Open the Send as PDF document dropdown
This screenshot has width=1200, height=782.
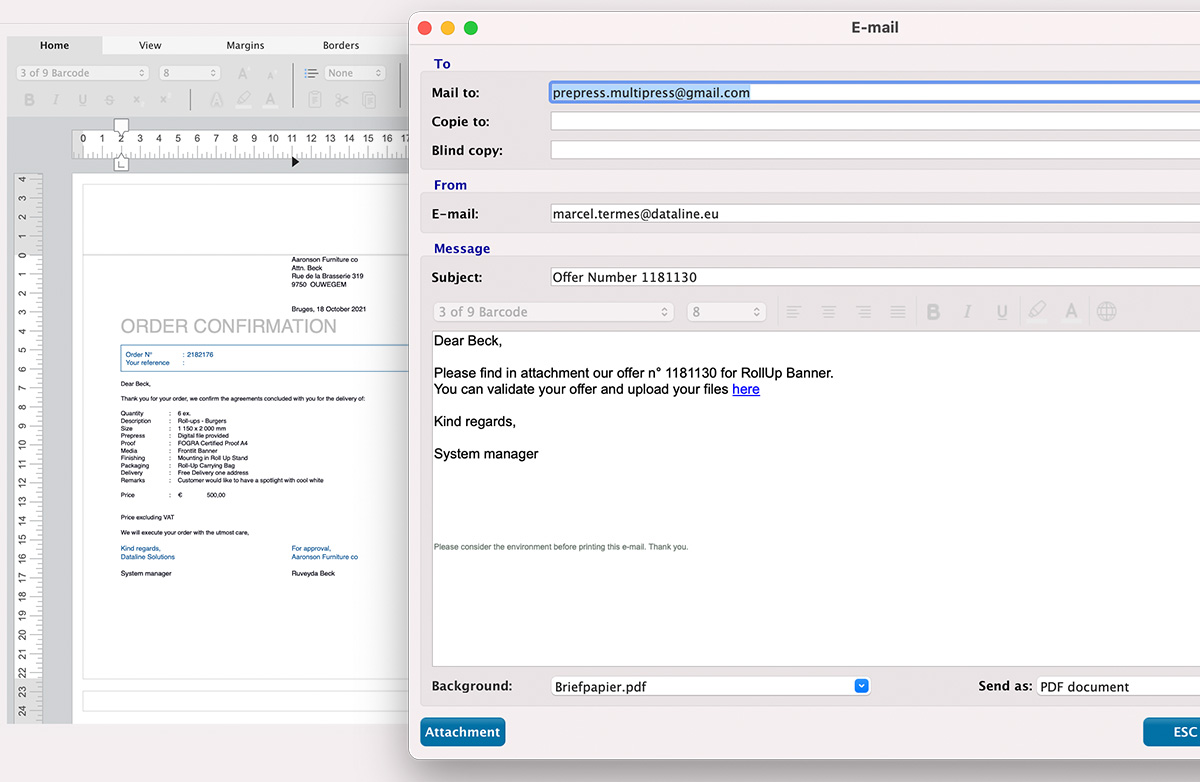click(x=1118, y=686)
